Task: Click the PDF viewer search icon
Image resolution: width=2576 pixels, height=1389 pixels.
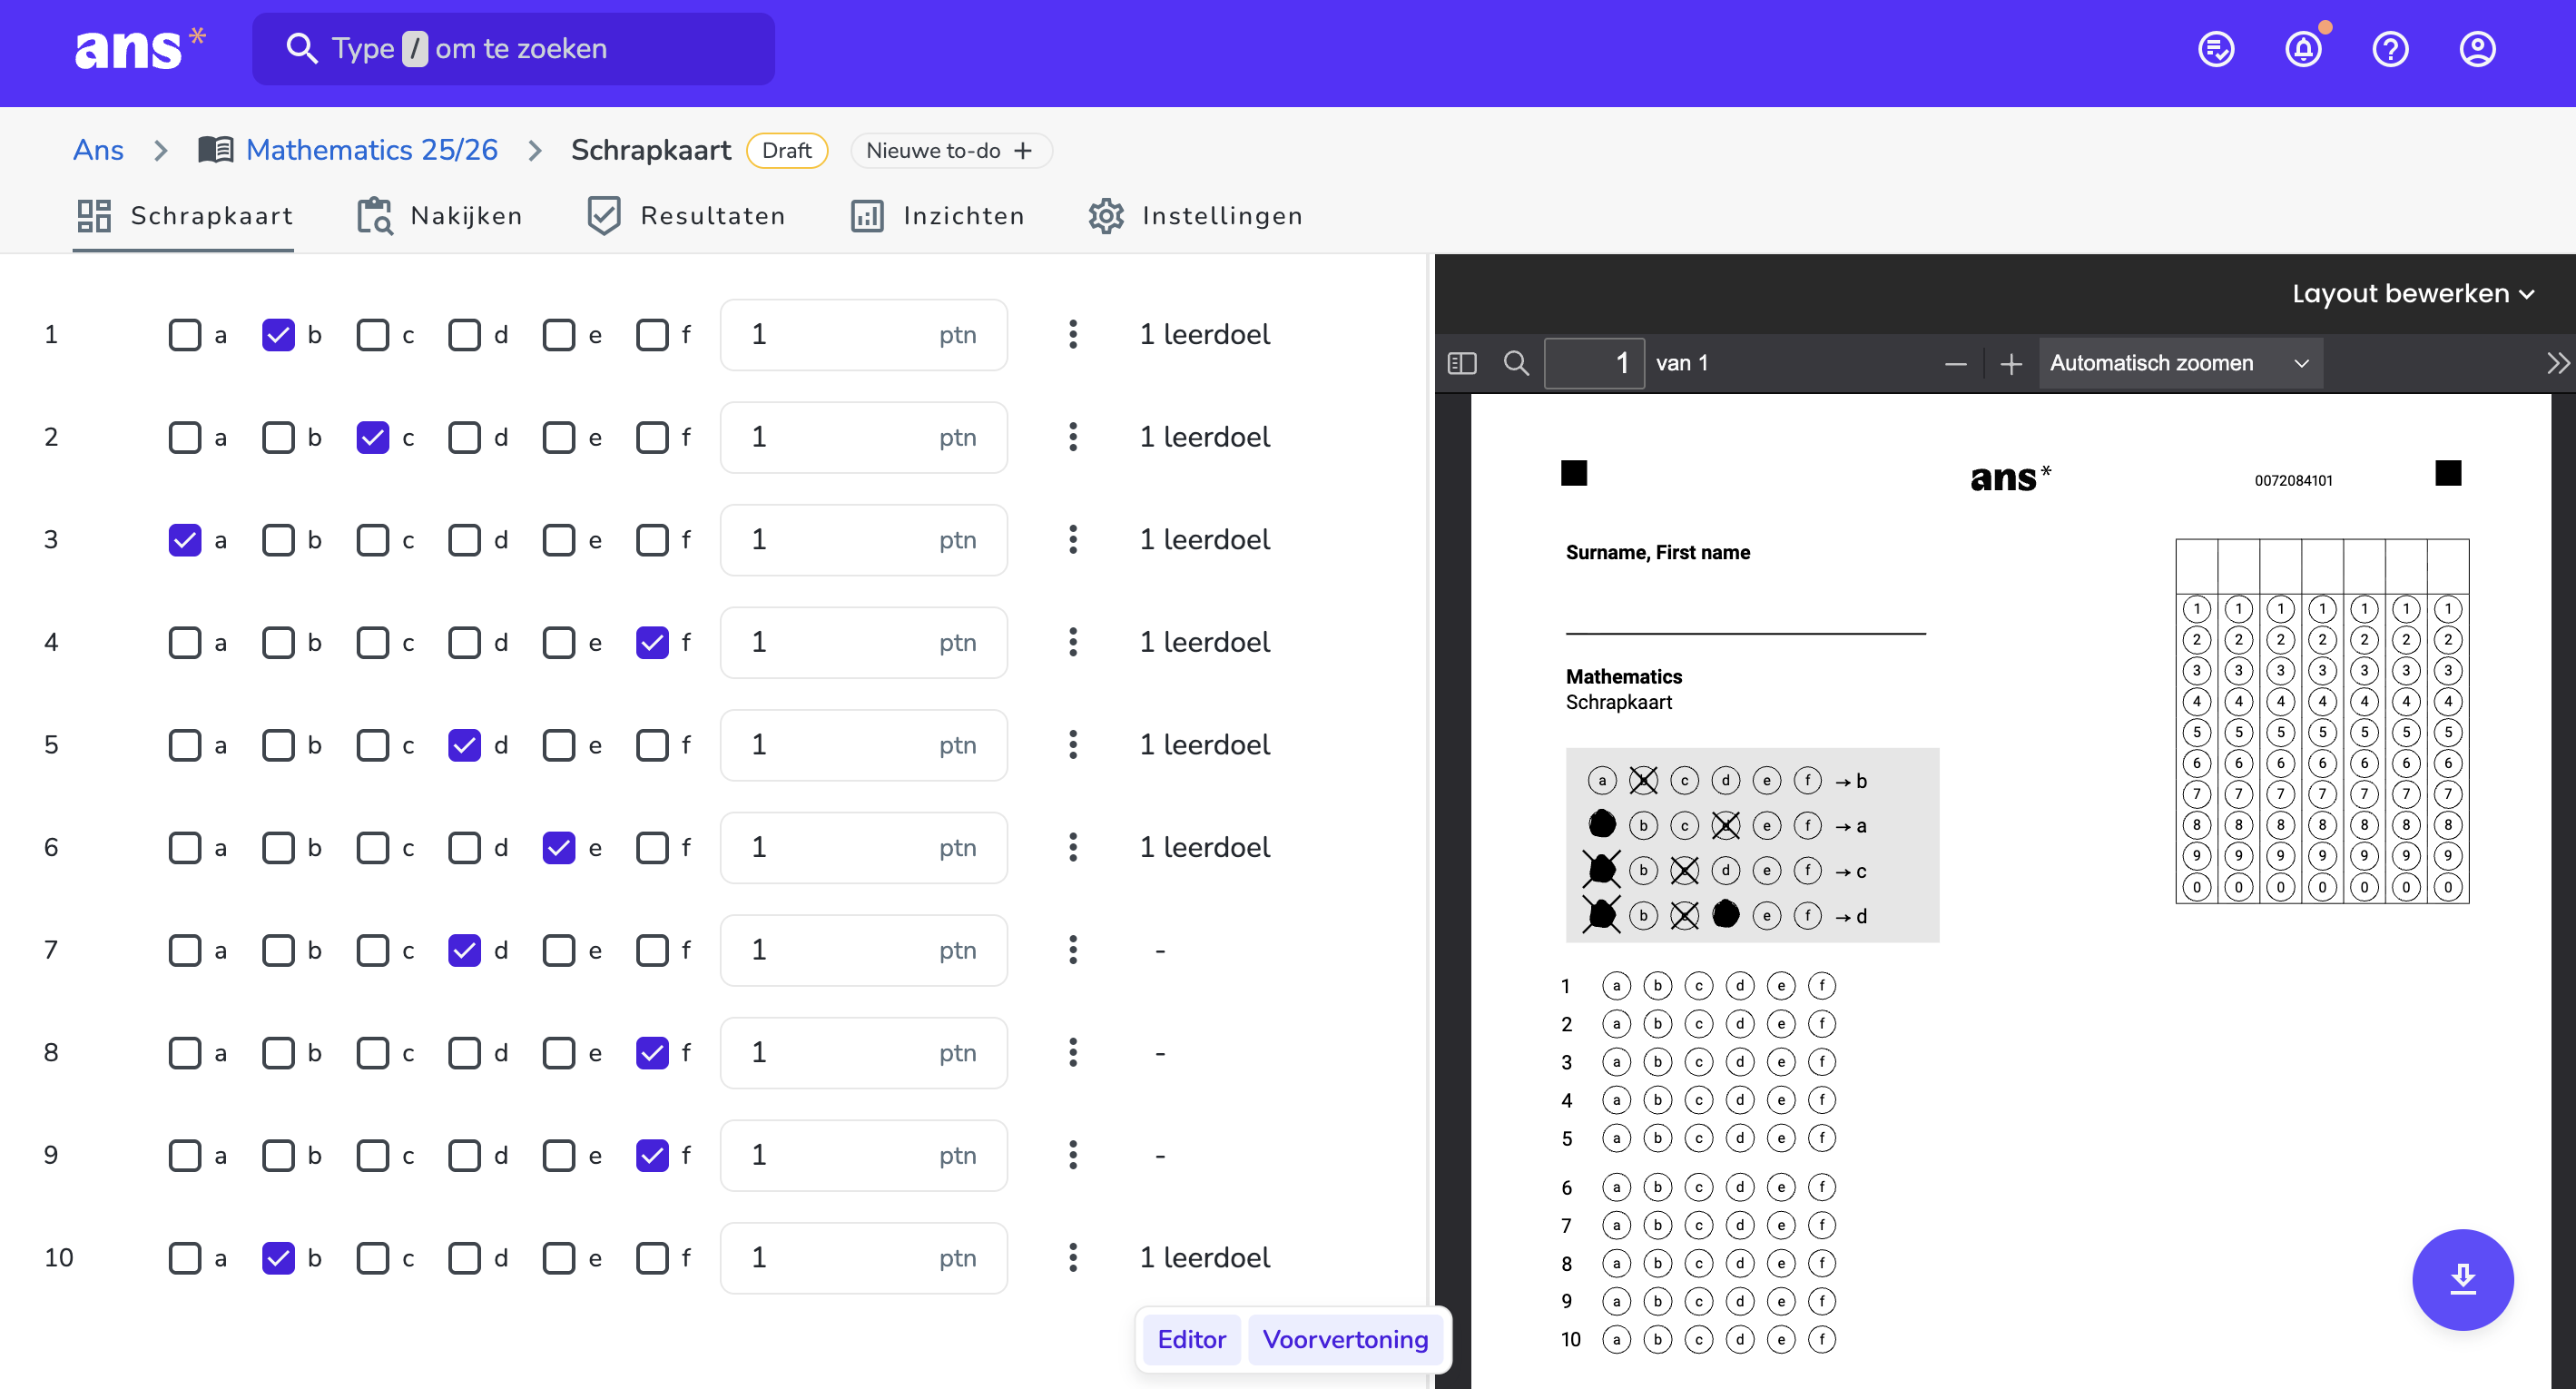Action: 1516,363
